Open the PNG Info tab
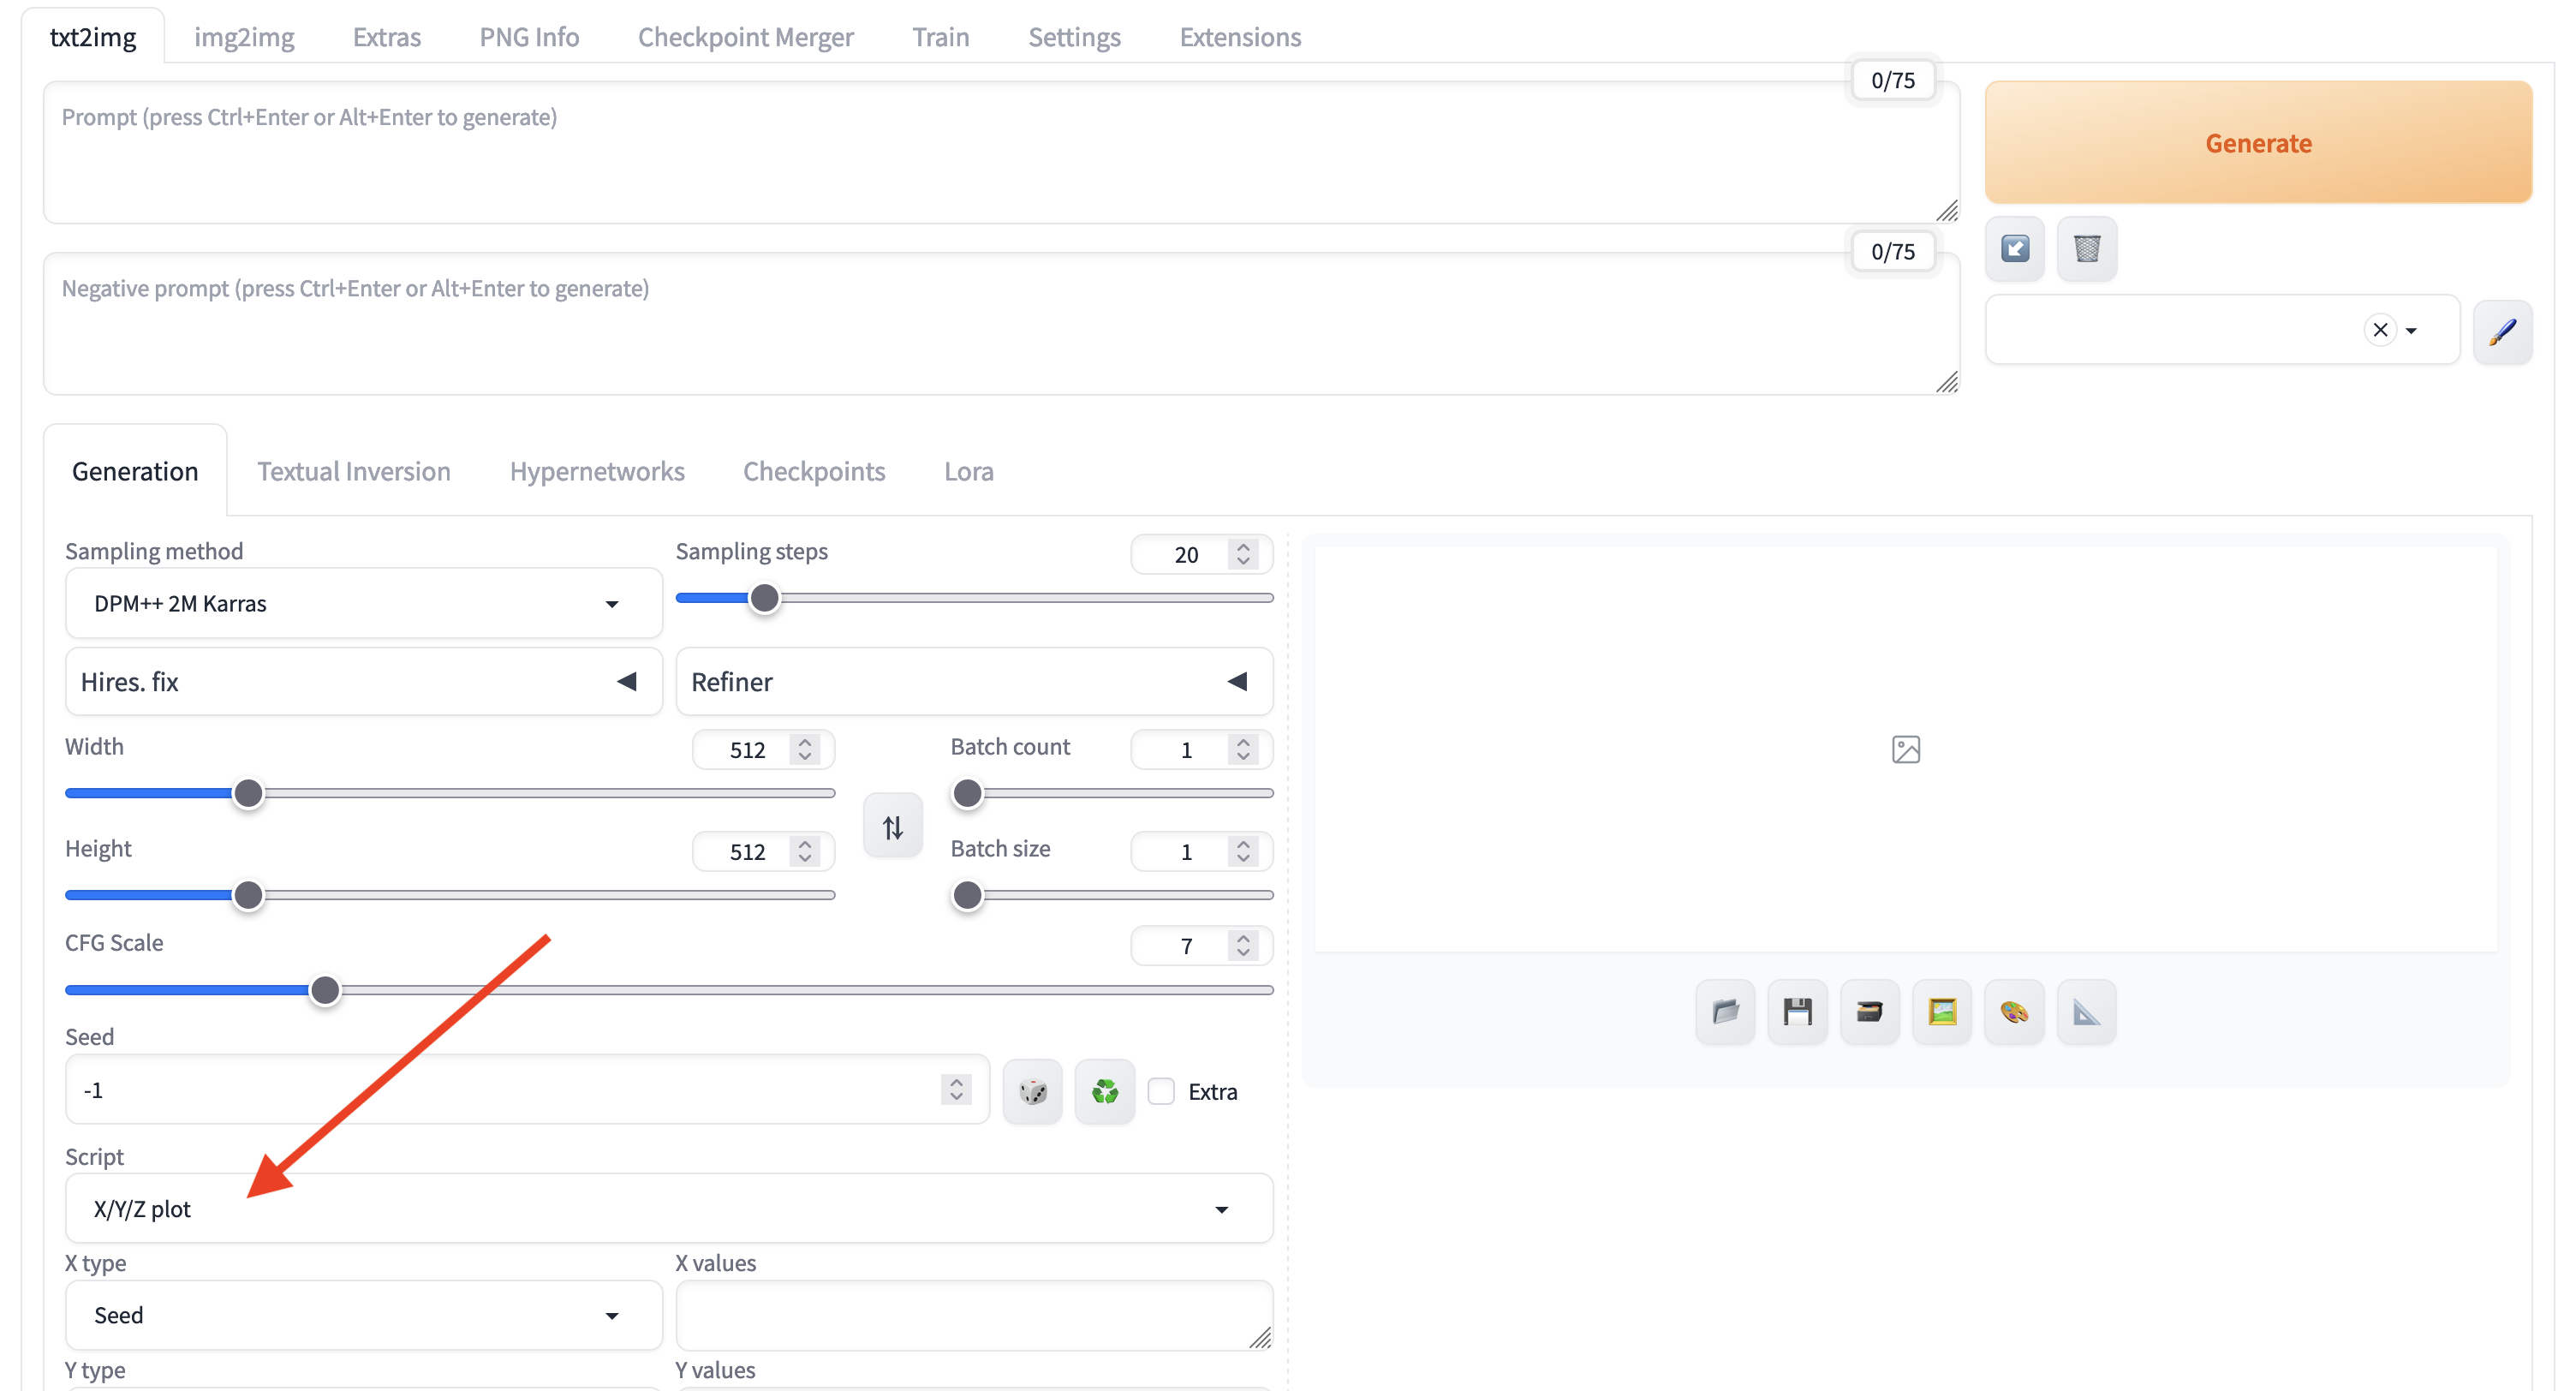 click(529, 37)
